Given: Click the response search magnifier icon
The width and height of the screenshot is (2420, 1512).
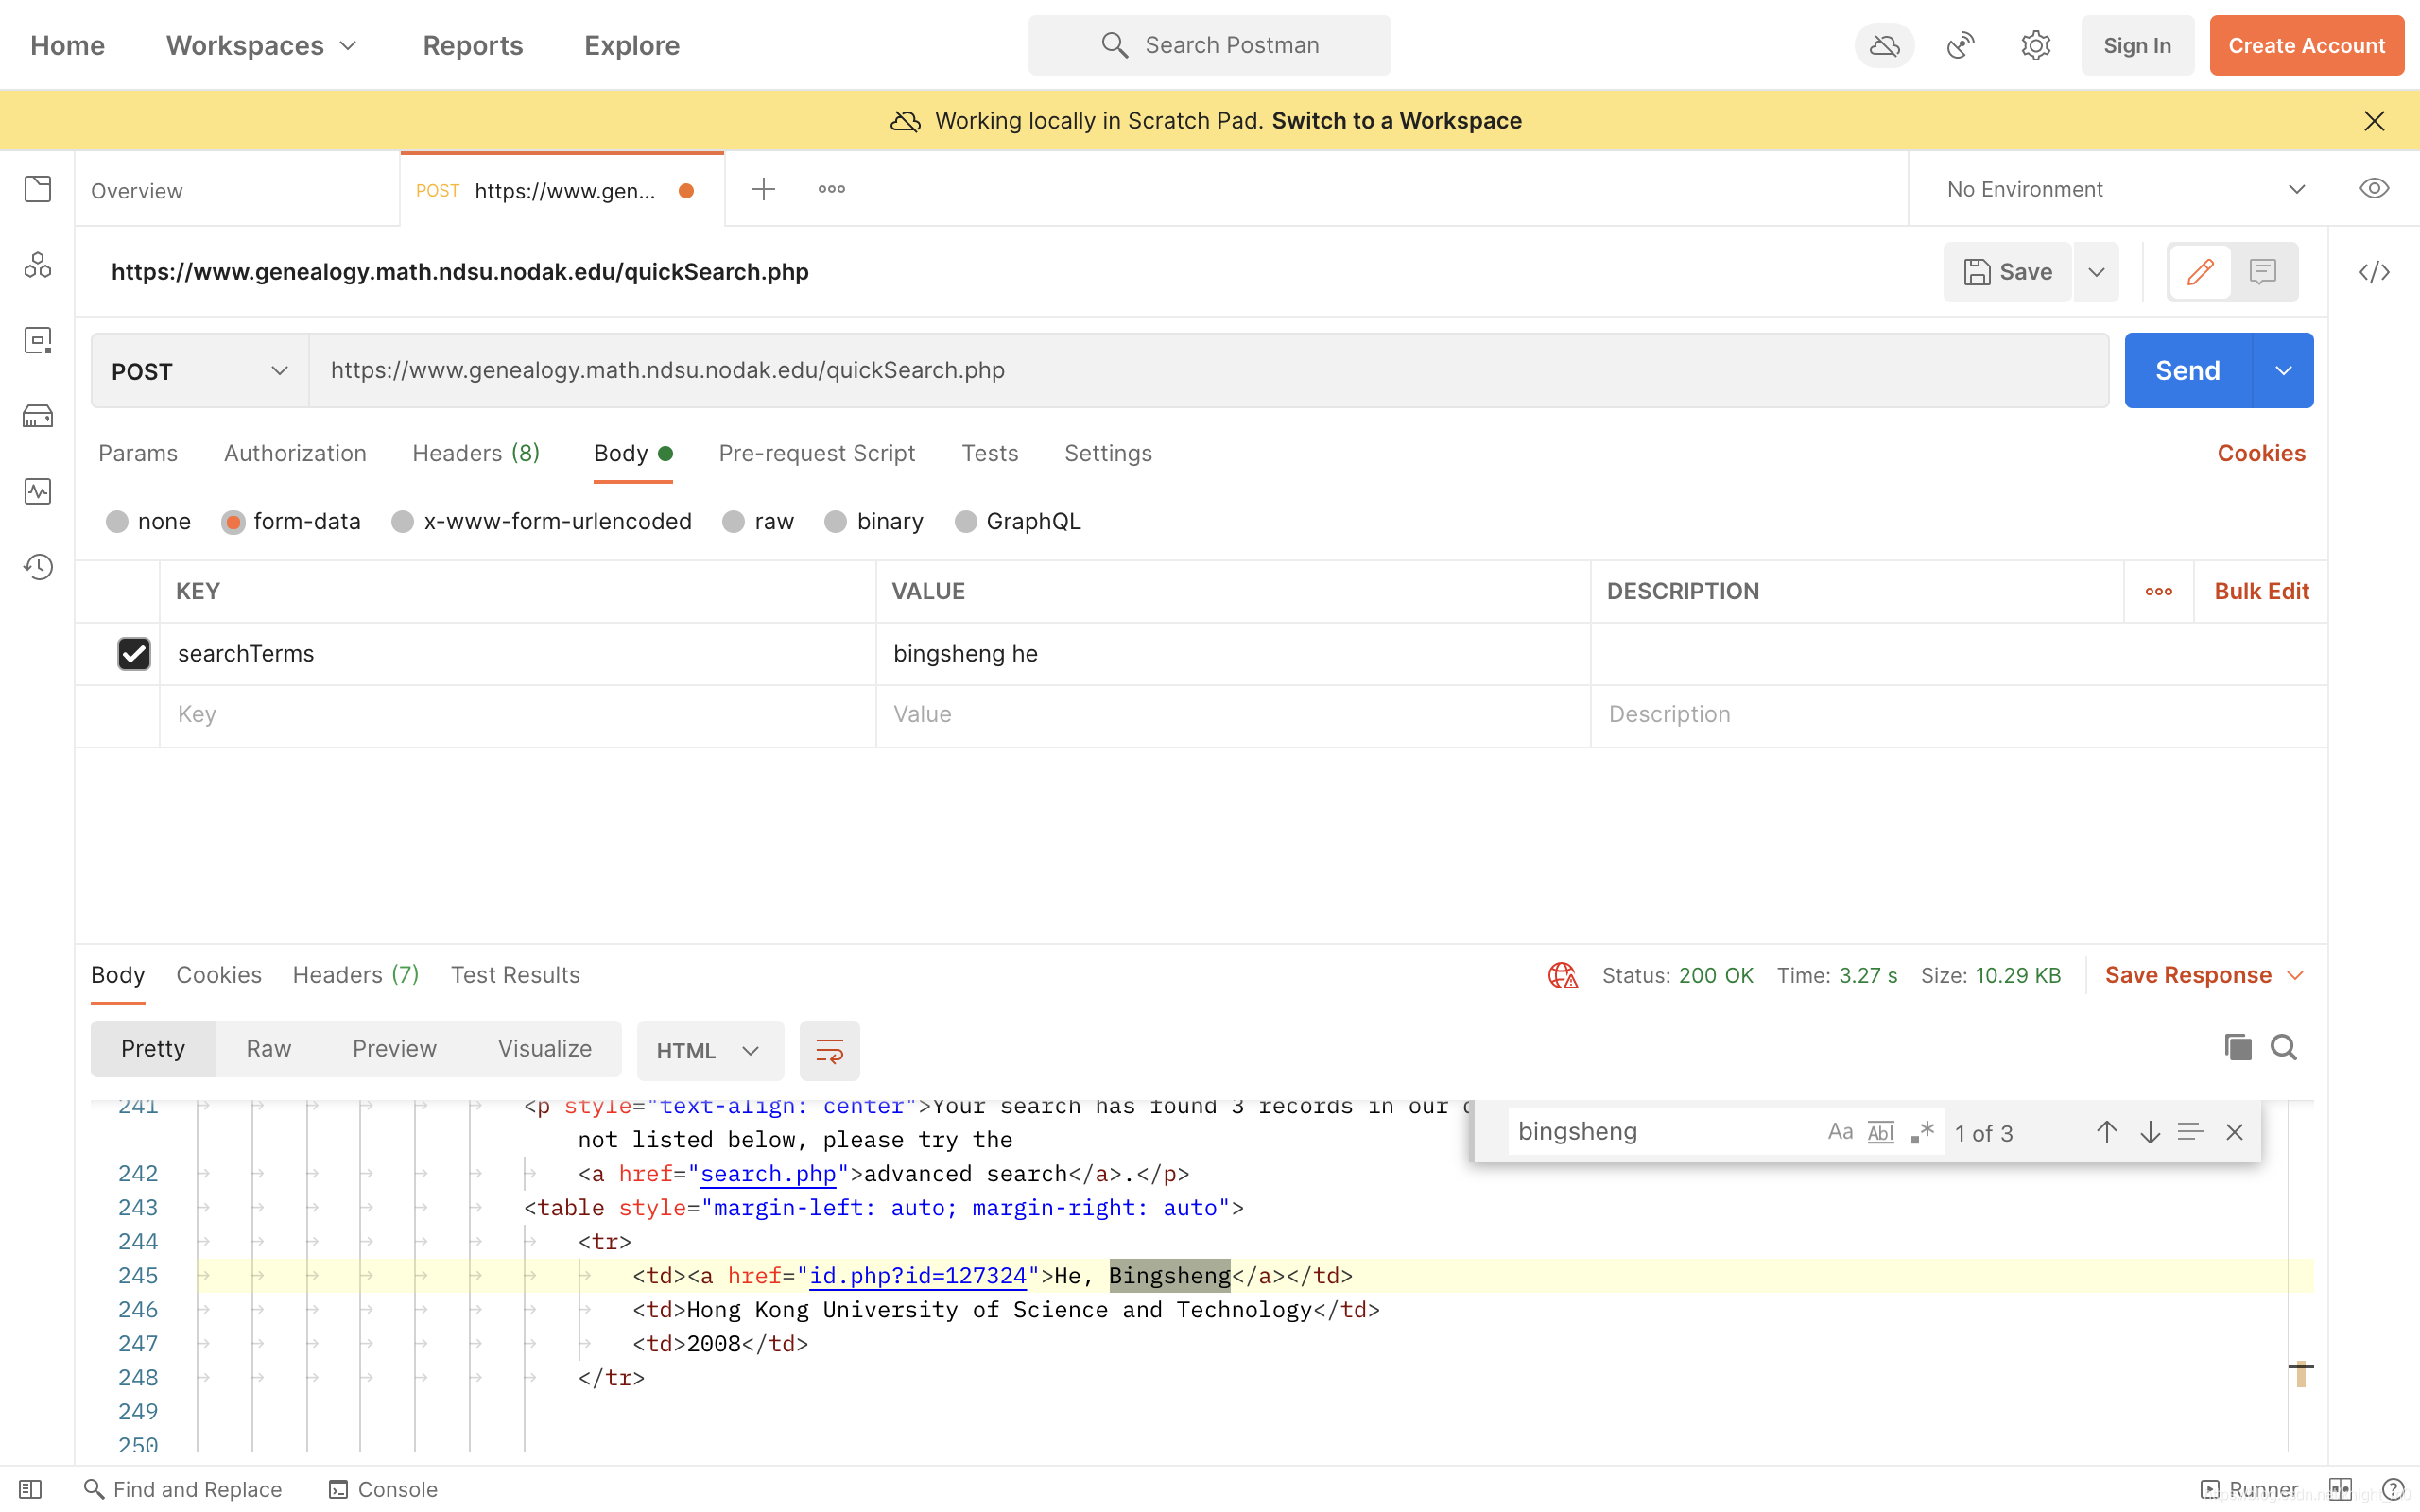Looking at the screenshot, I should pyautogui.click(x=2284, y=1047).
